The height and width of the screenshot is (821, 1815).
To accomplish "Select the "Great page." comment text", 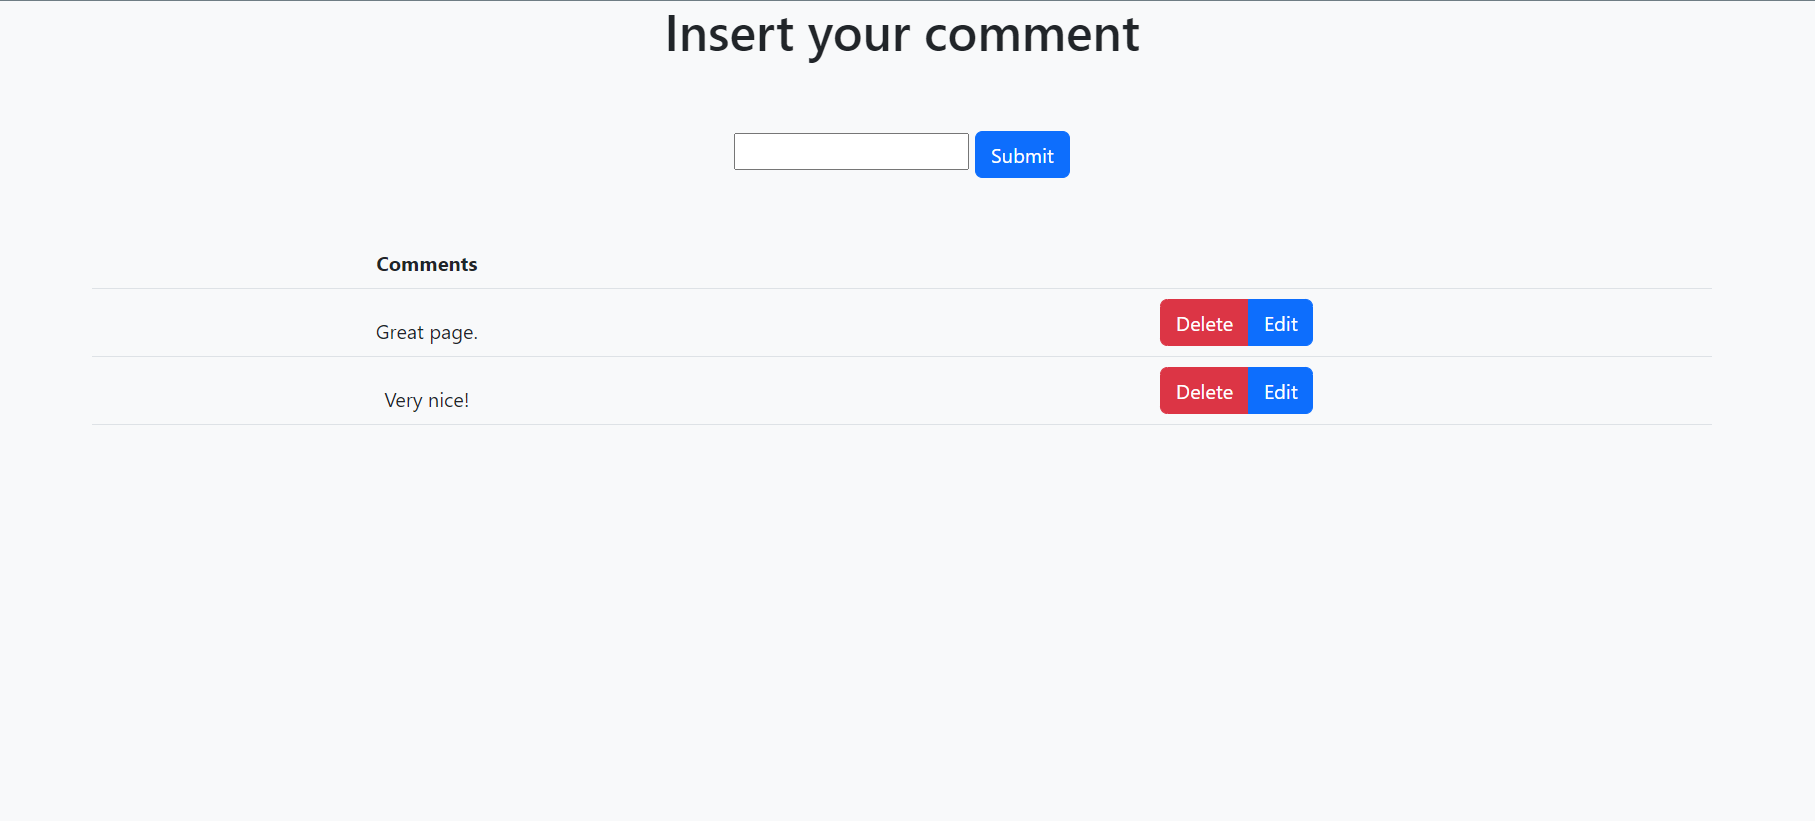I will pyautogui.click(x=426, y=332).
